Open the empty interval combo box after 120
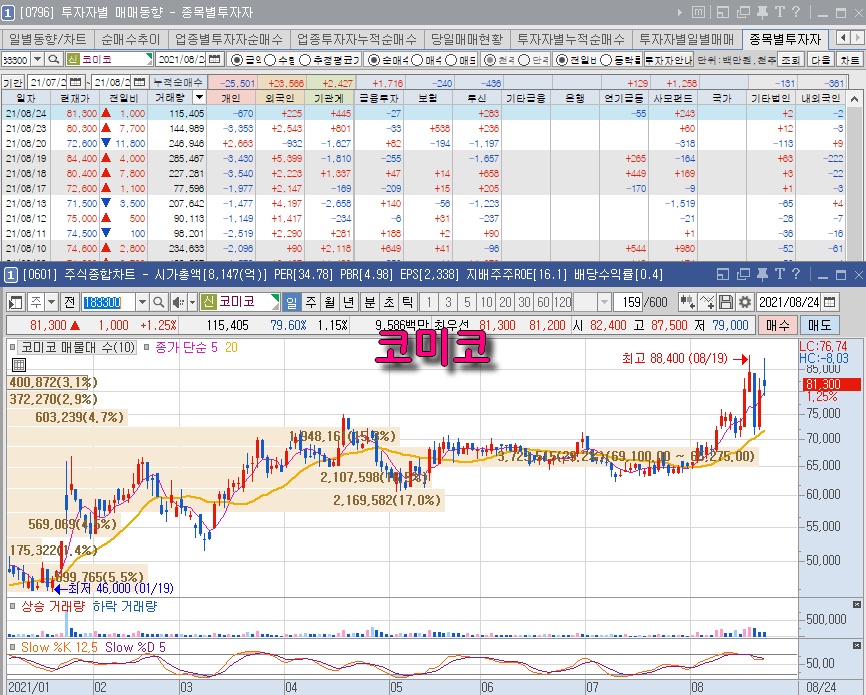The height and width of the screenshot is (695, 866). (x=592, y=302)
